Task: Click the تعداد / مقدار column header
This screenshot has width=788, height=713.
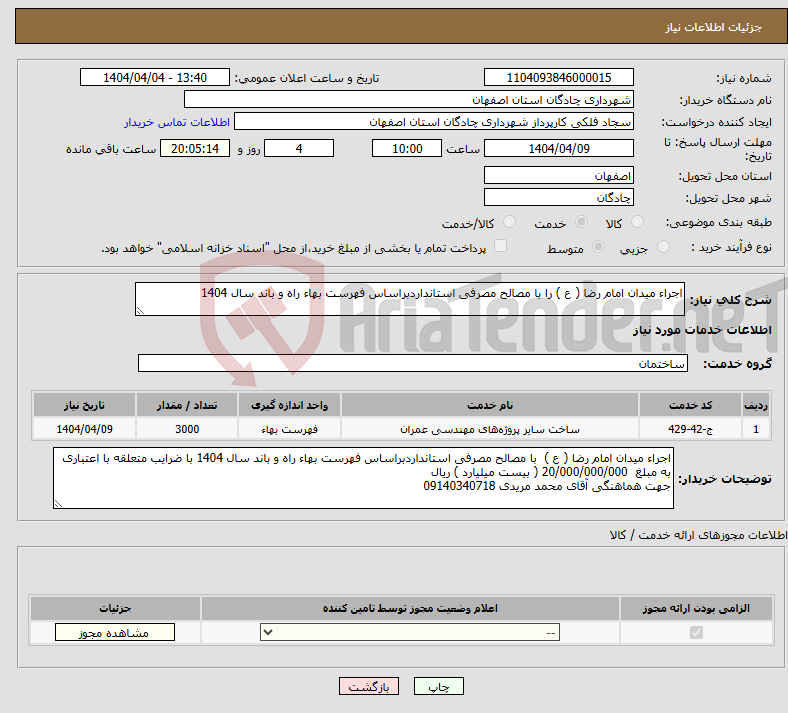Action: coord(187,405)
